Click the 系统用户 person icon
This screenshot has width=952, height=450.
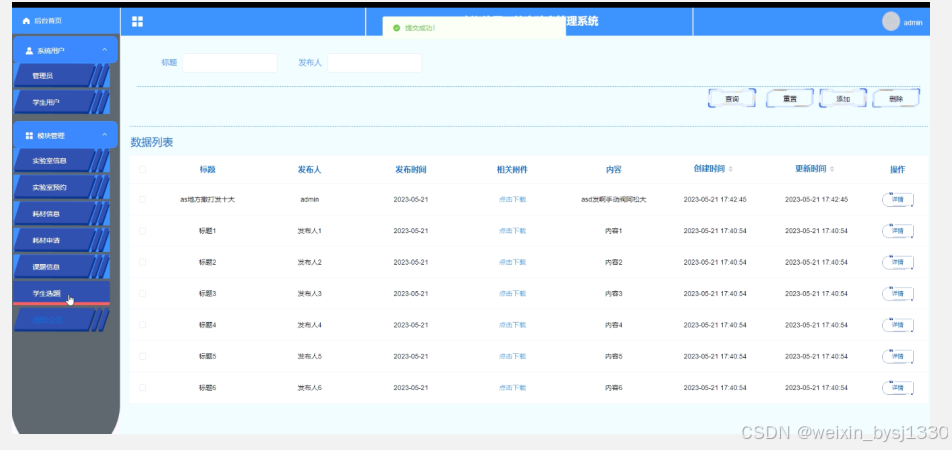[x=29, y=51]
